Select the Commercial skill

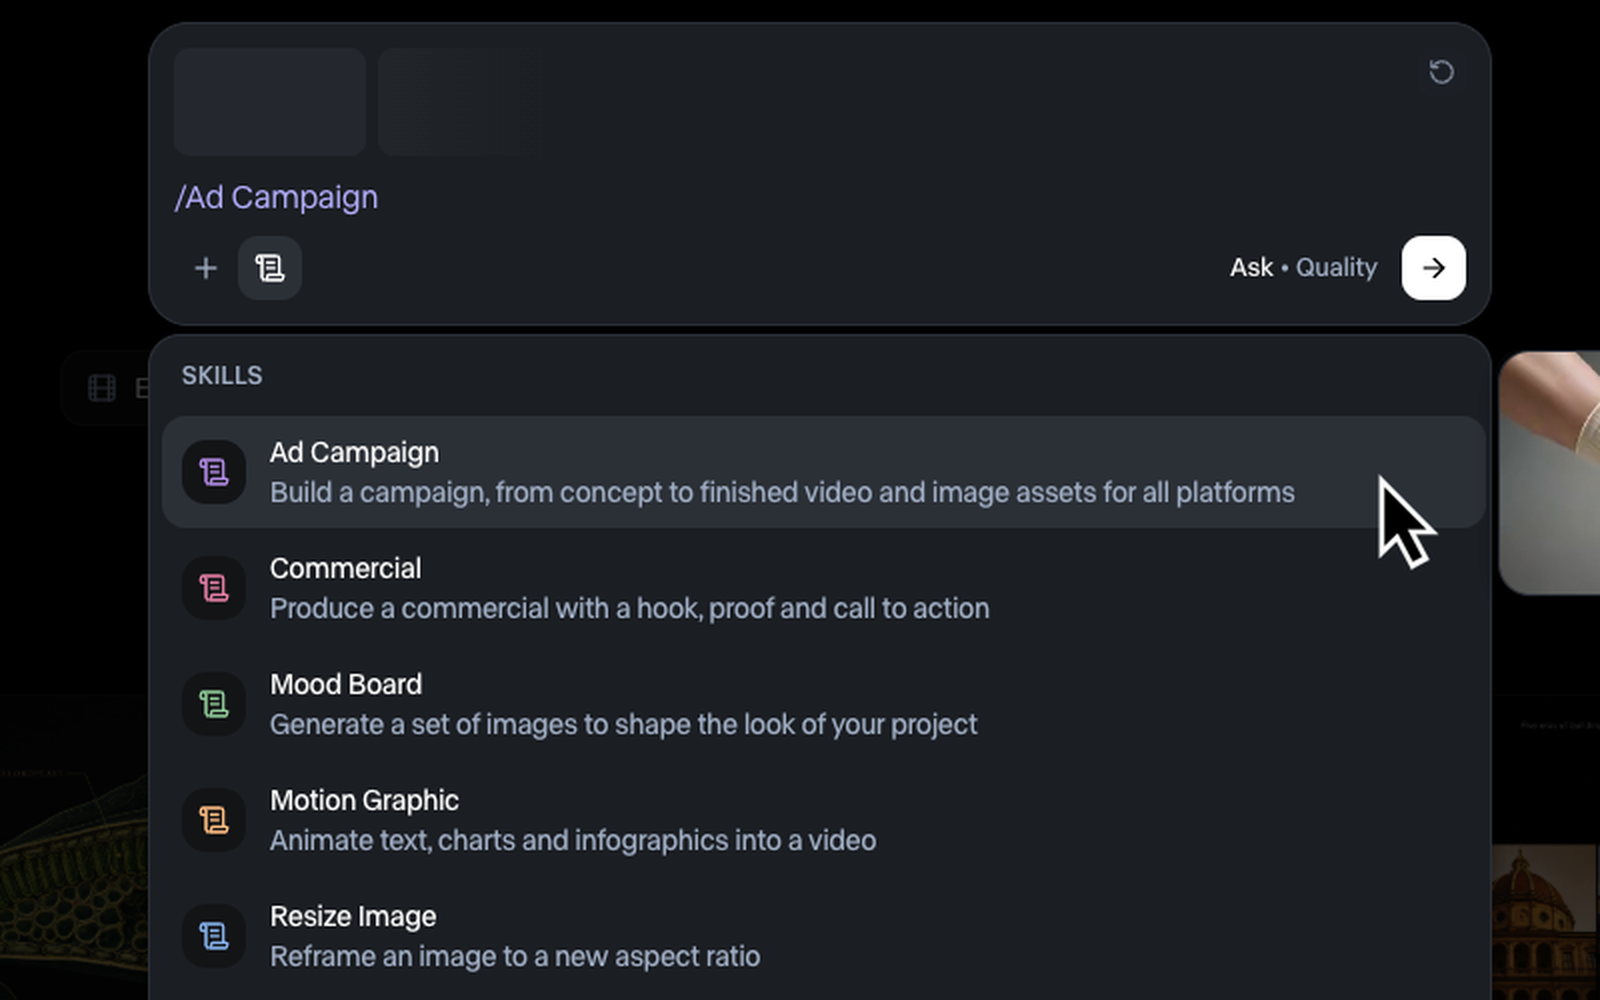tap(823, 588)
